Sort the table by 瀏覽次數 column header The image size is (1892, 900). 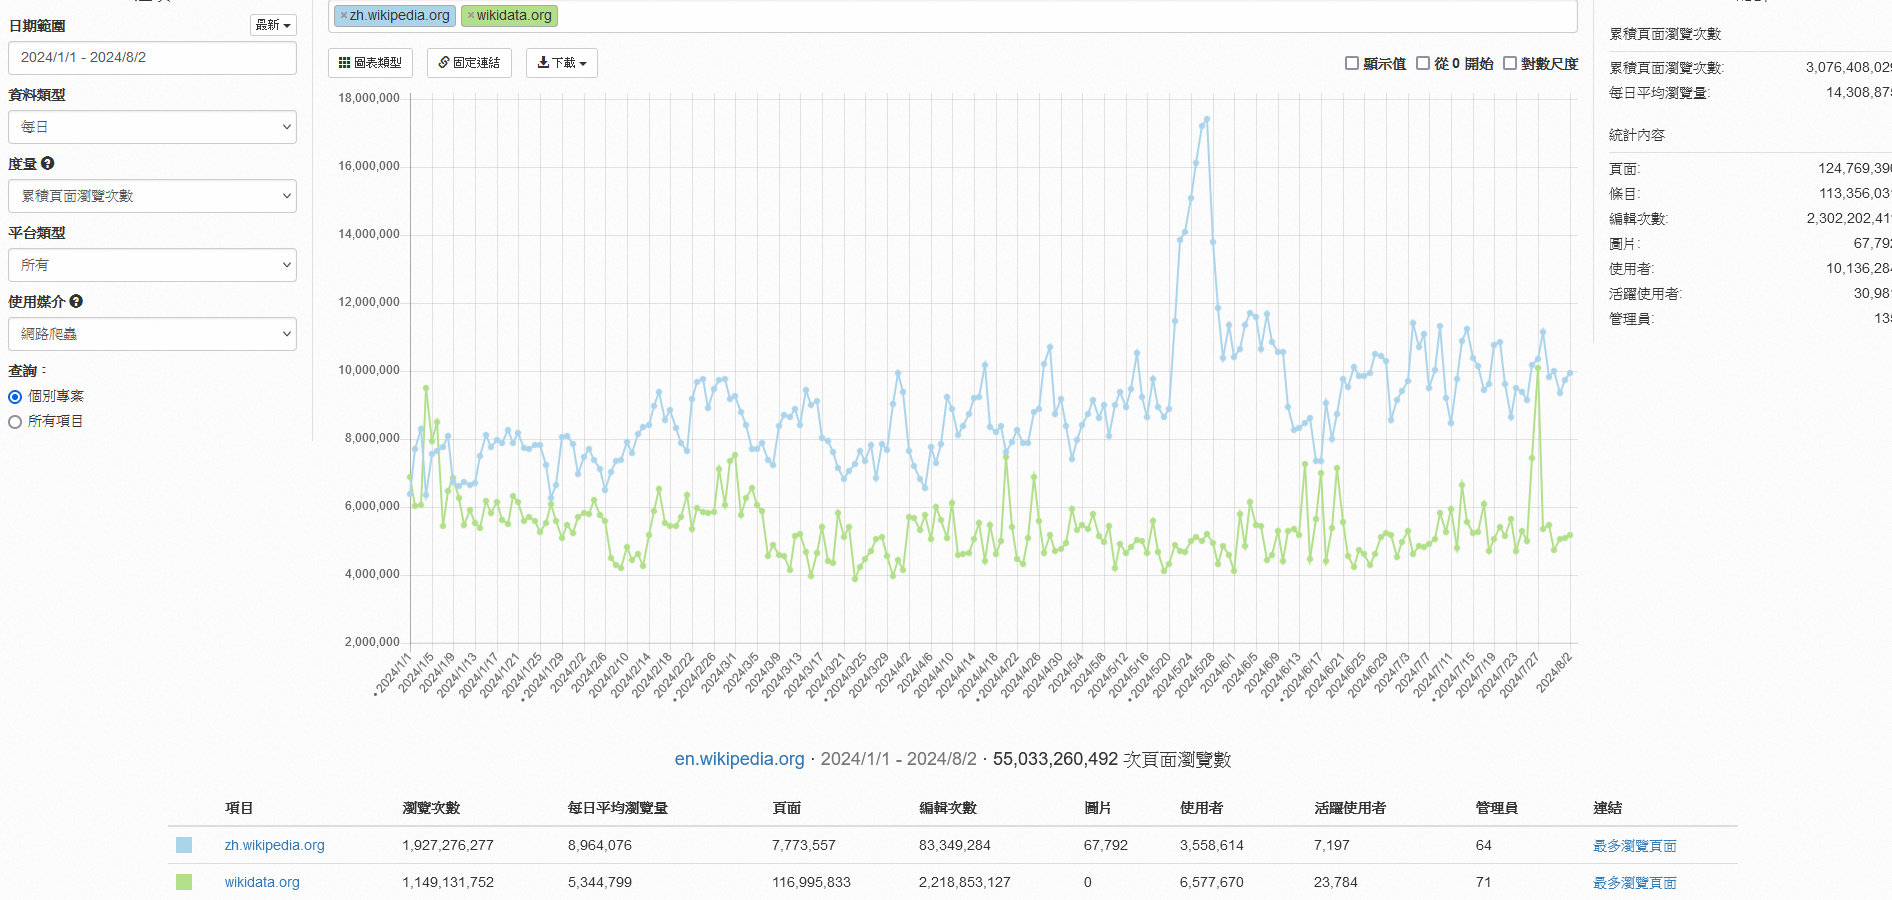click(x=431, y=808)
